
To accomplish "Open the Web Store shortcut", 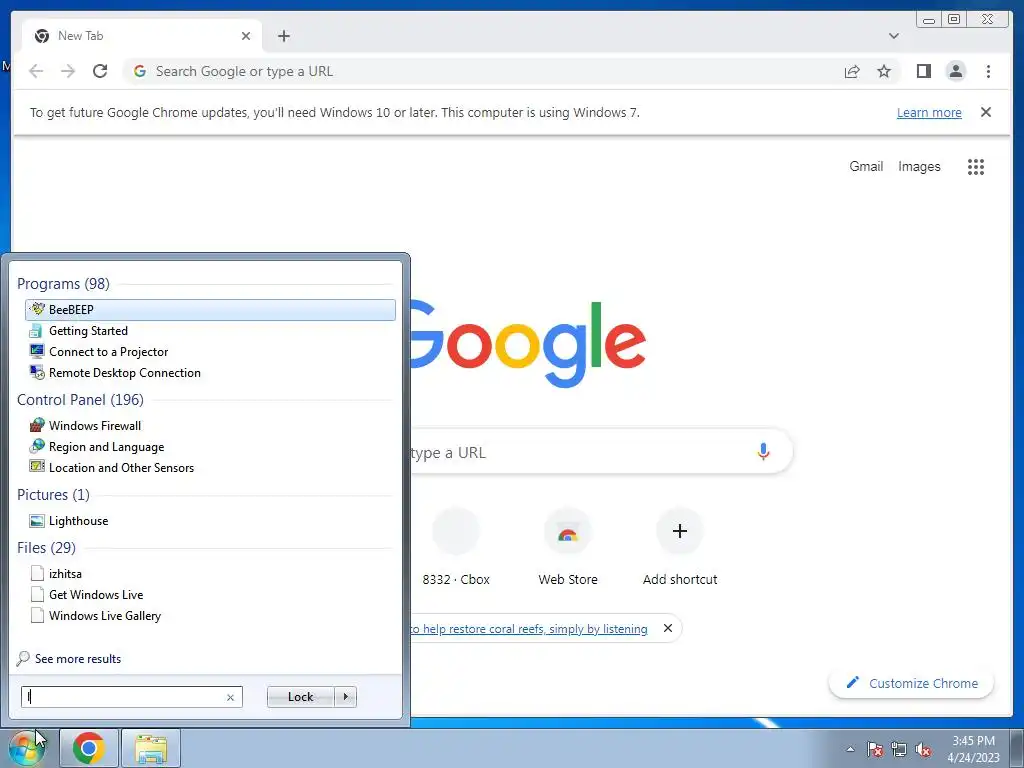I will [x=568, y=547].
